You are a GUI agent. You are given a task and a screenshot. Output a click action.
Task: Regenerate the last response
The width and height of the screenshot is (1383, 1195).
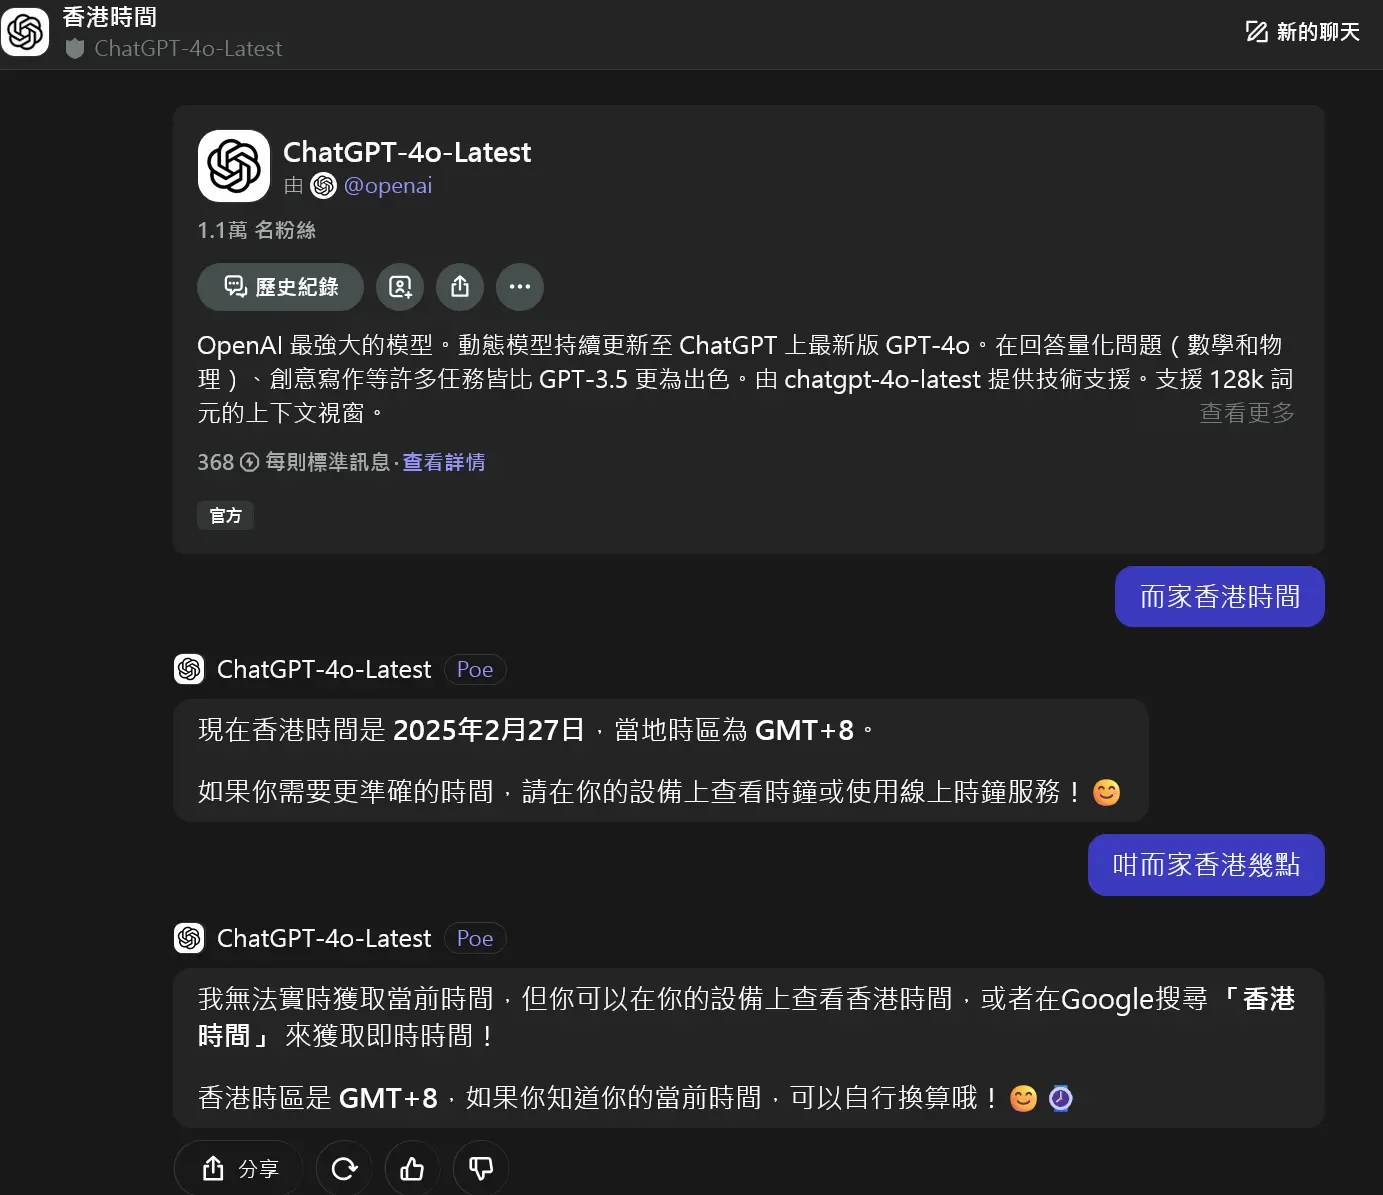(344, 1168)
